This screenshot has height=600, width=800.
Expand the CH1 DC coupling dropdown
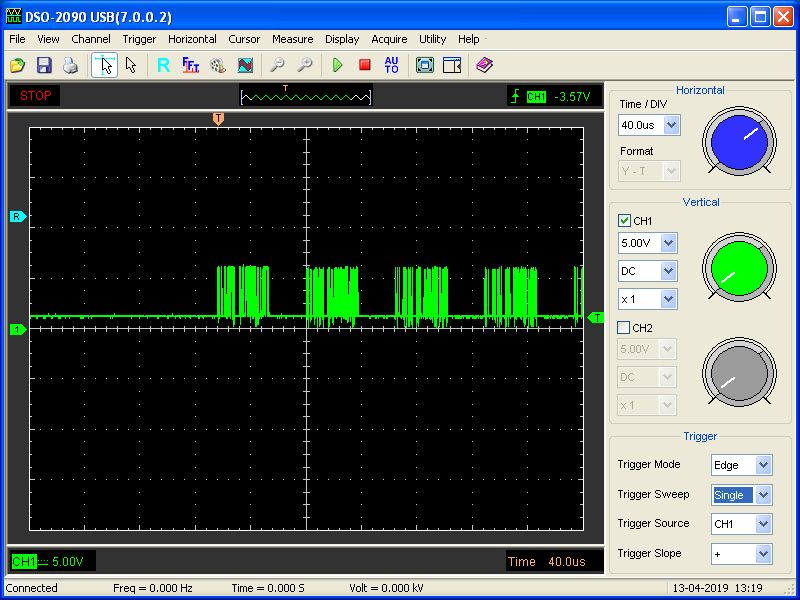coord(669,271)
